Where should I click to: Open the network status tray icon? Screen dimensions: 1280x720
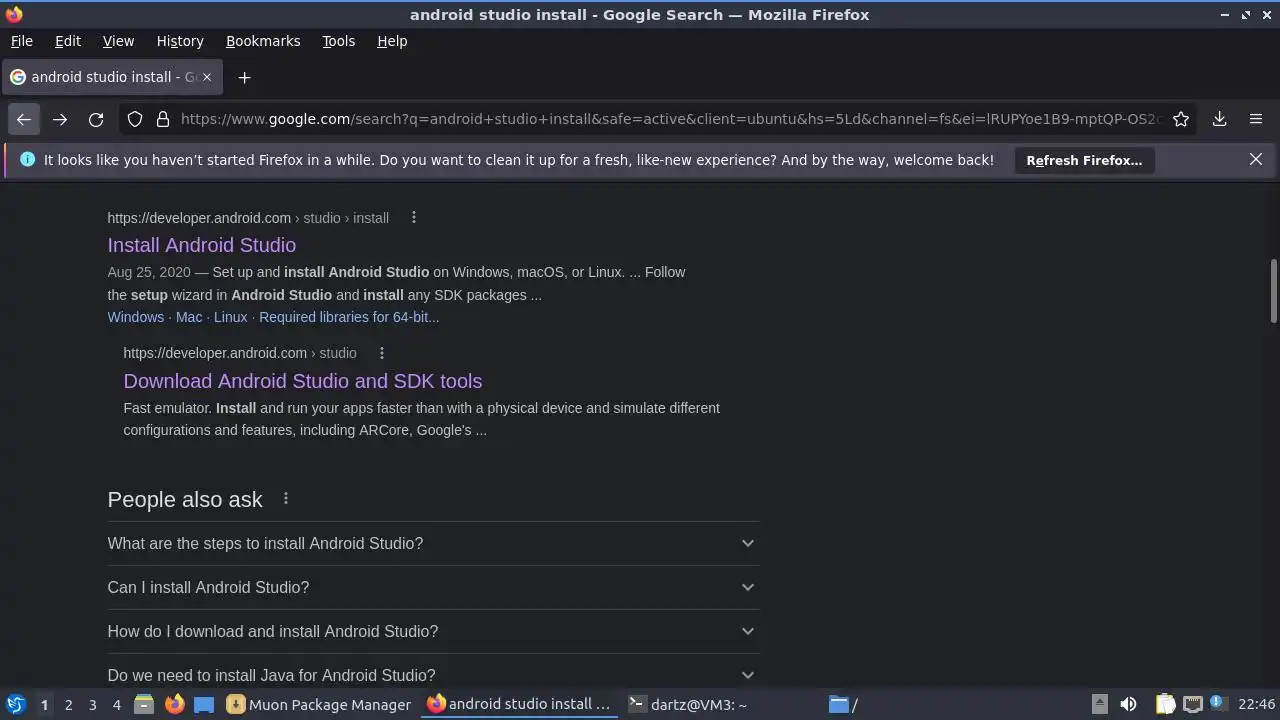[1192, 704]
